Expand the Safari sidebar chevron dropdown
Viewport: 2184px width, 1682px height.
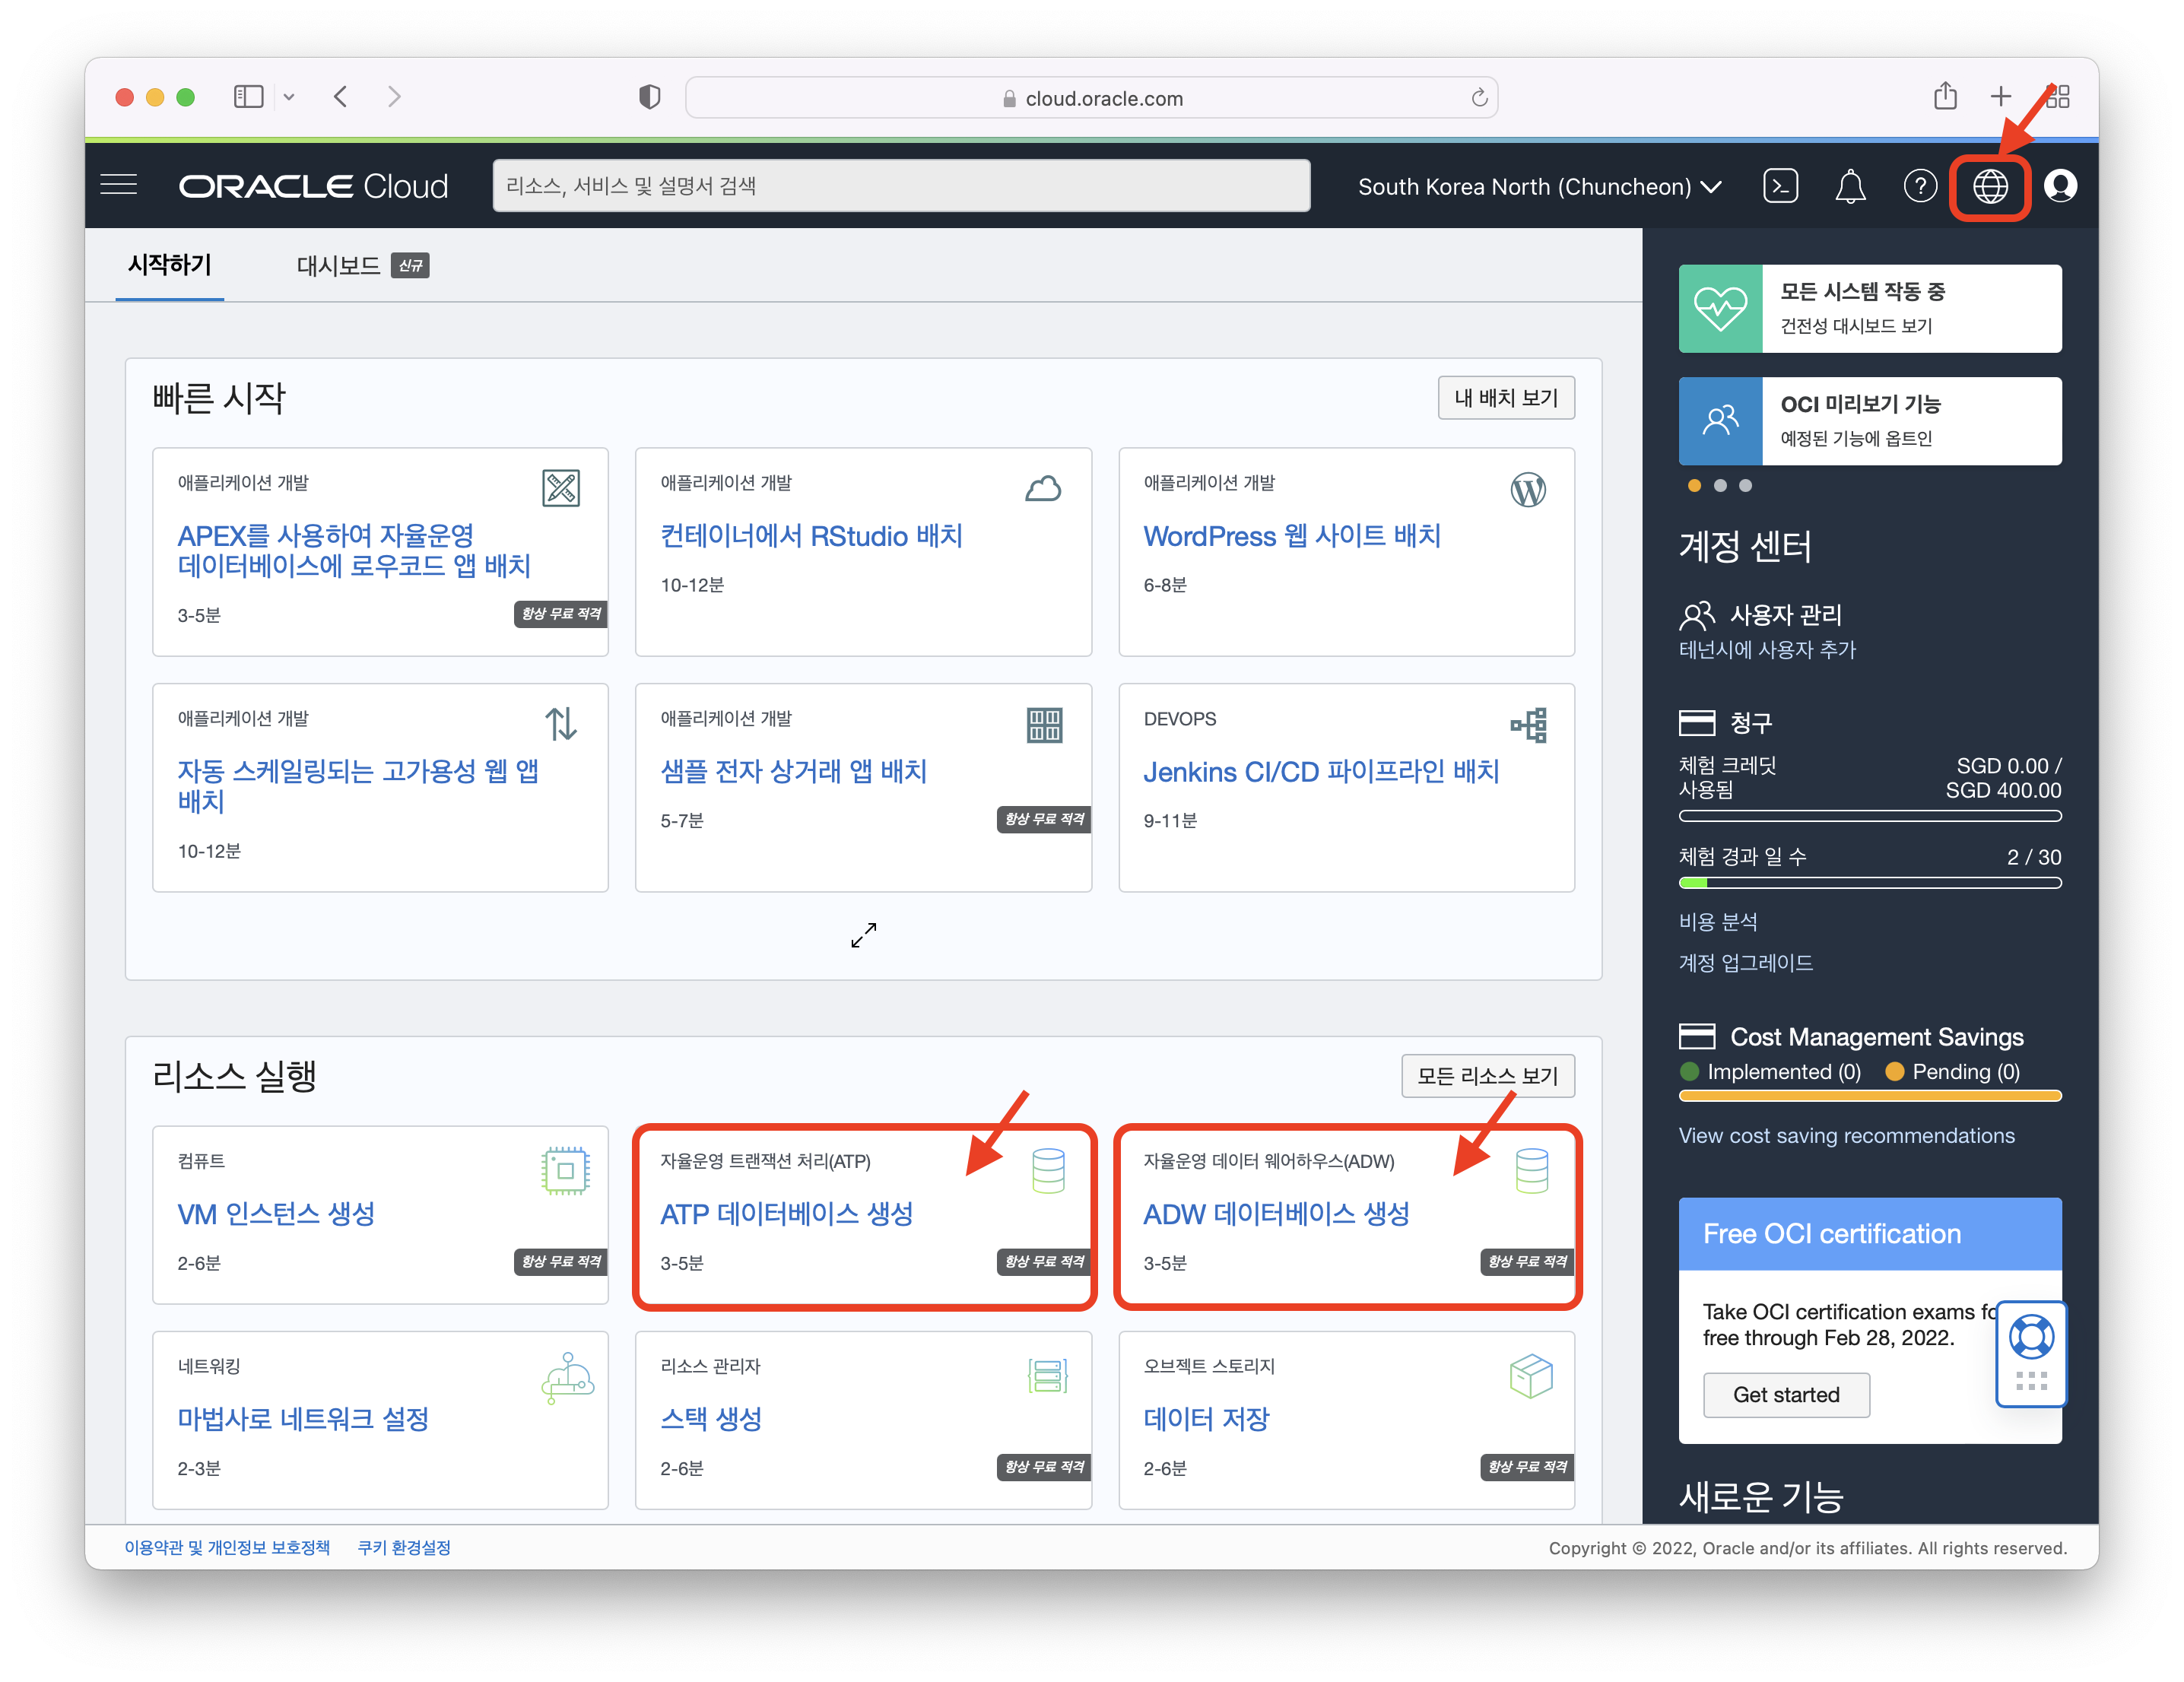[289, 97]
